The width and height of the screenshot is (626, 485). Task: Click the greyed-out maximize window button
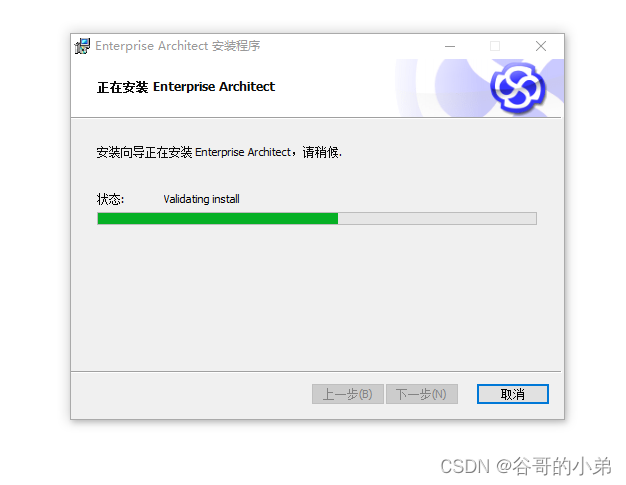point(495,46)
